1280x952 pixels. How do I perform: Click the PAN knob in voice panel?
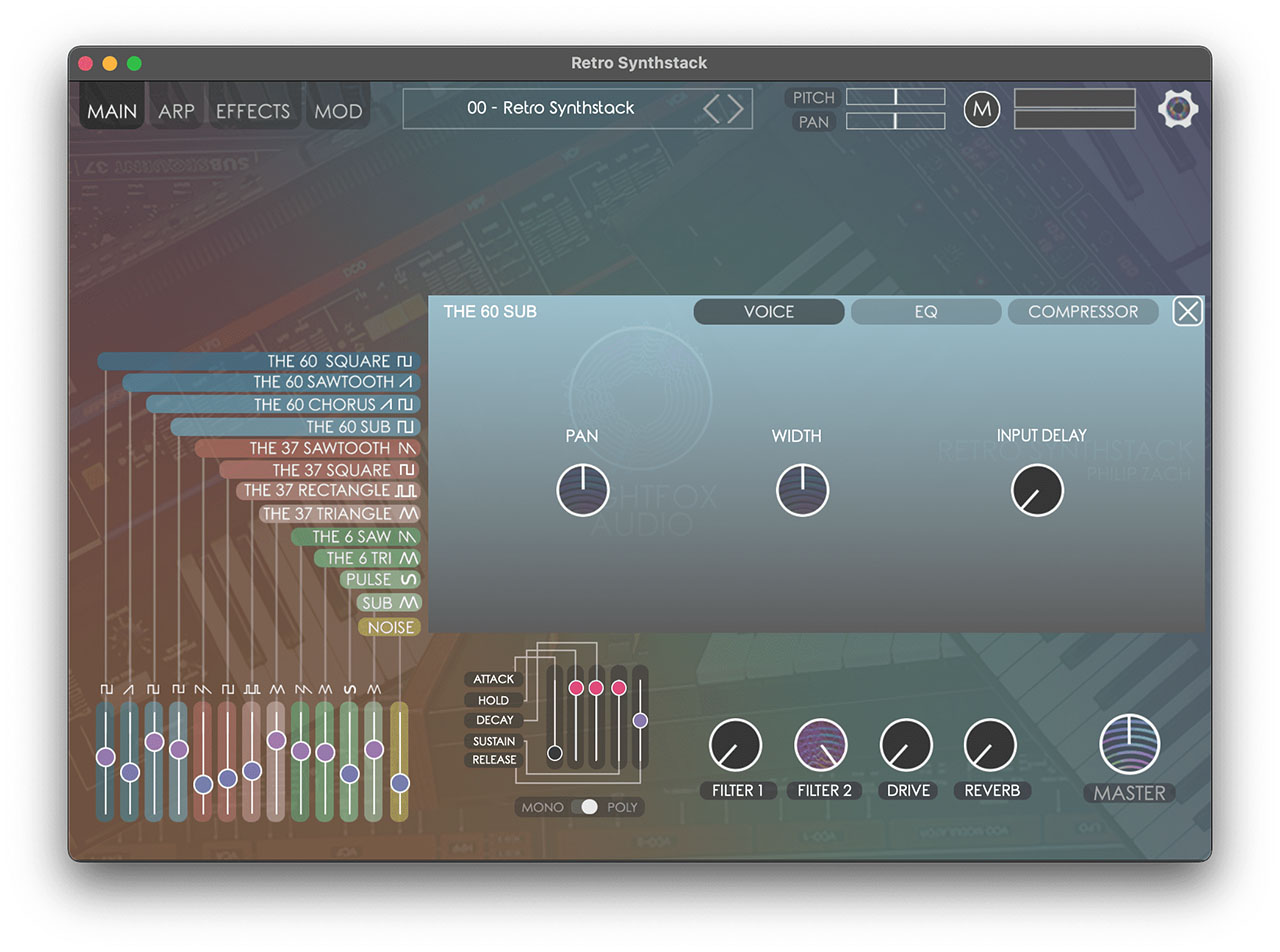point(583,490)
